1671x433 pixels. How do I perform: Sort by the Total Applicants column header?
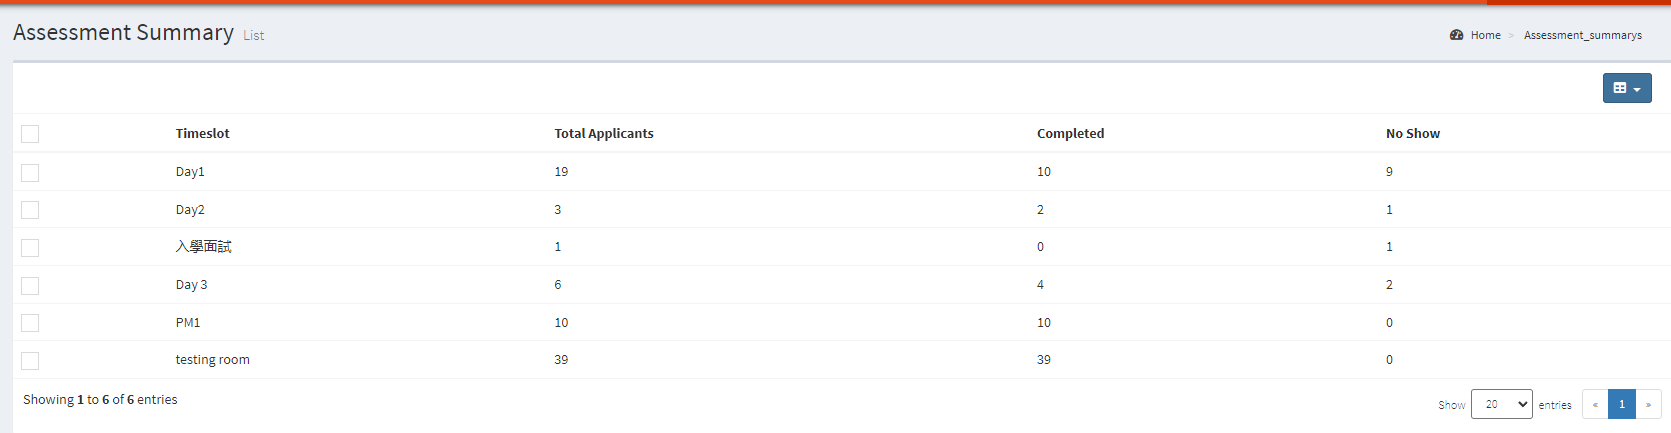click(x=603, y=133)
